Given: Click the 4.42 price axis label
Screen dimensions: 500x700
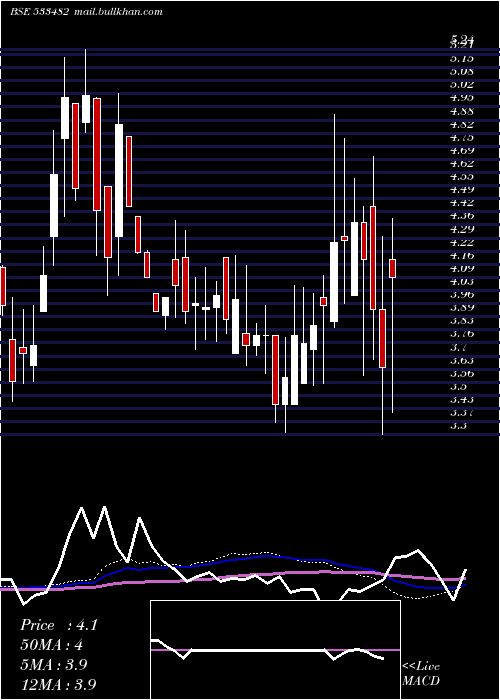Looking at the screenshot, I should (462, 203).
